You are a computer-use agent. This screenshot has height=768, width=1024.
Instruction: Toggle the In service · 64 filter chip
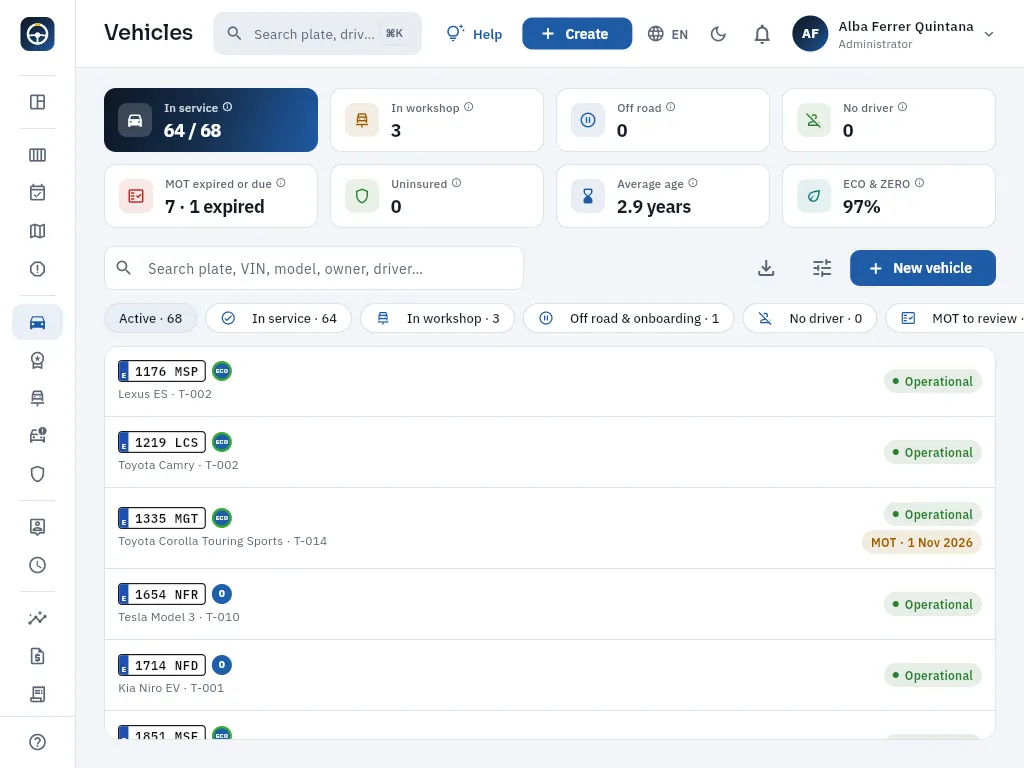(x=279, y=319)
